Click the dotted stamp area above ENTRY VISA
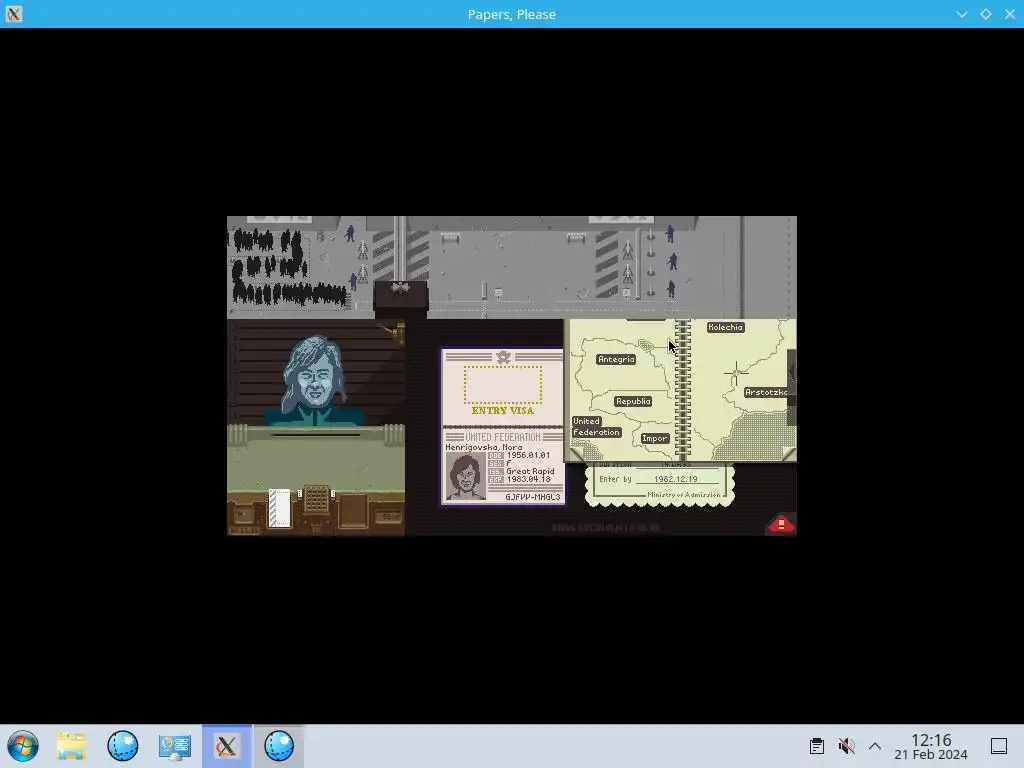Image resolution: width=1024 pixels, height=768 pixels. coord(503,384)
